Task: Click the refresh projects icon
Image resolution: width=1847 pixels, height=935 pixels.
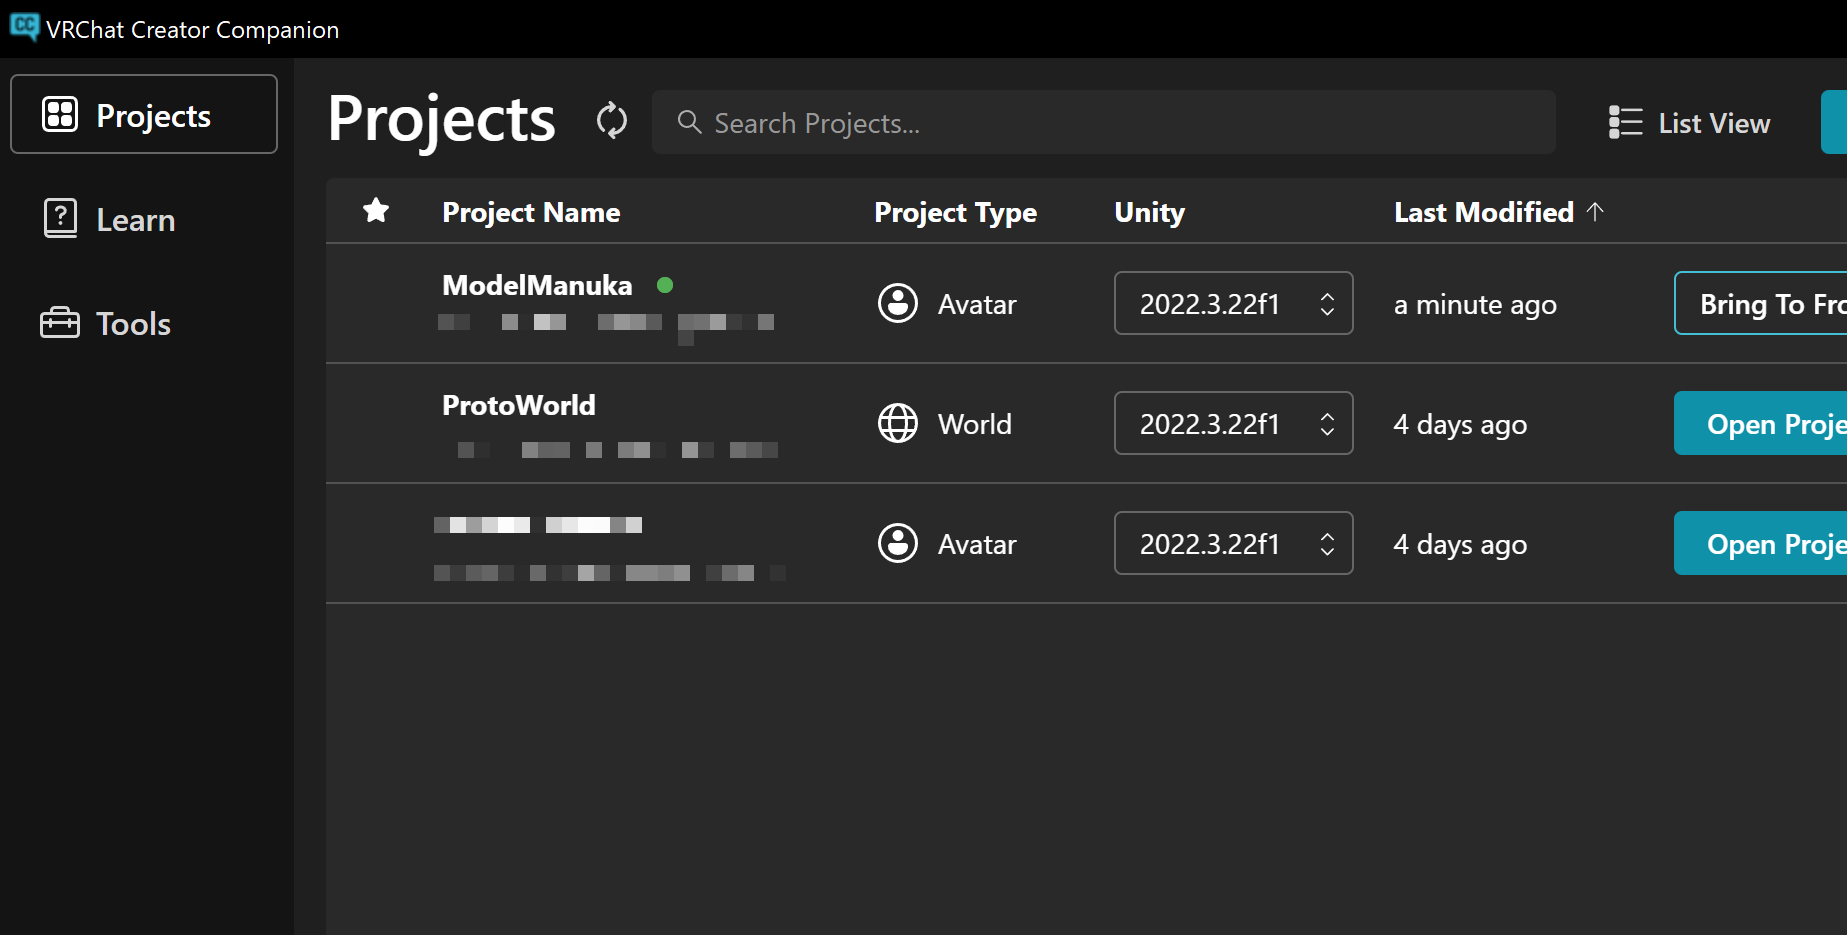Action: pos(611,121)
